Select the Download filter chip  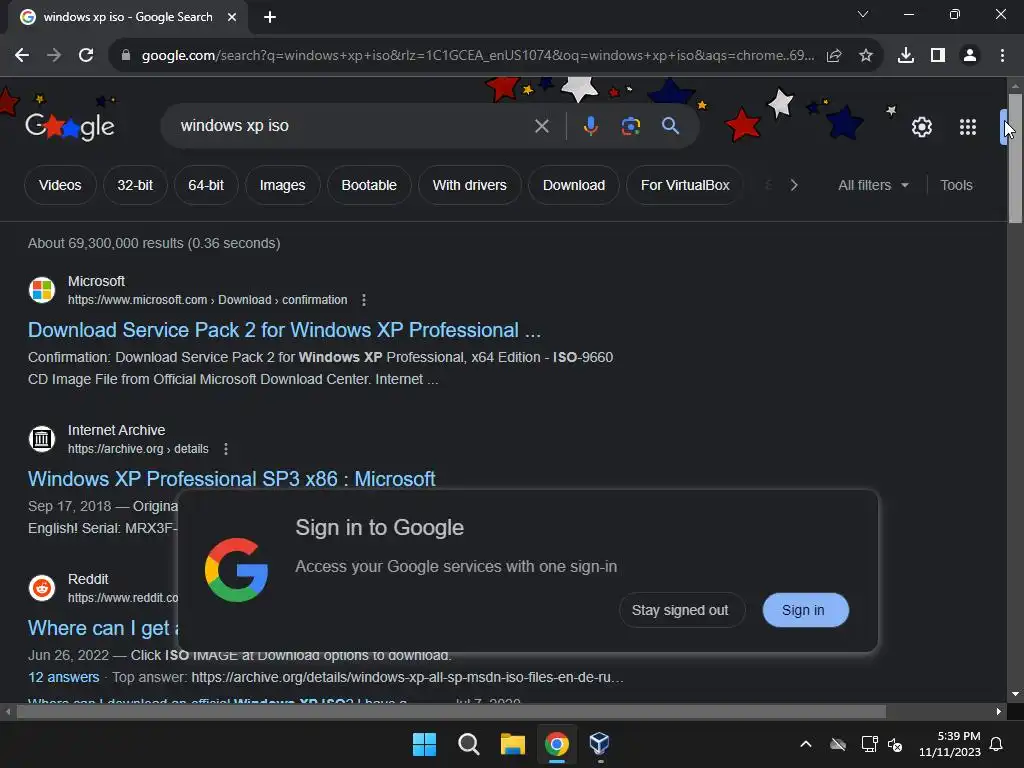[x=574, y=185]
